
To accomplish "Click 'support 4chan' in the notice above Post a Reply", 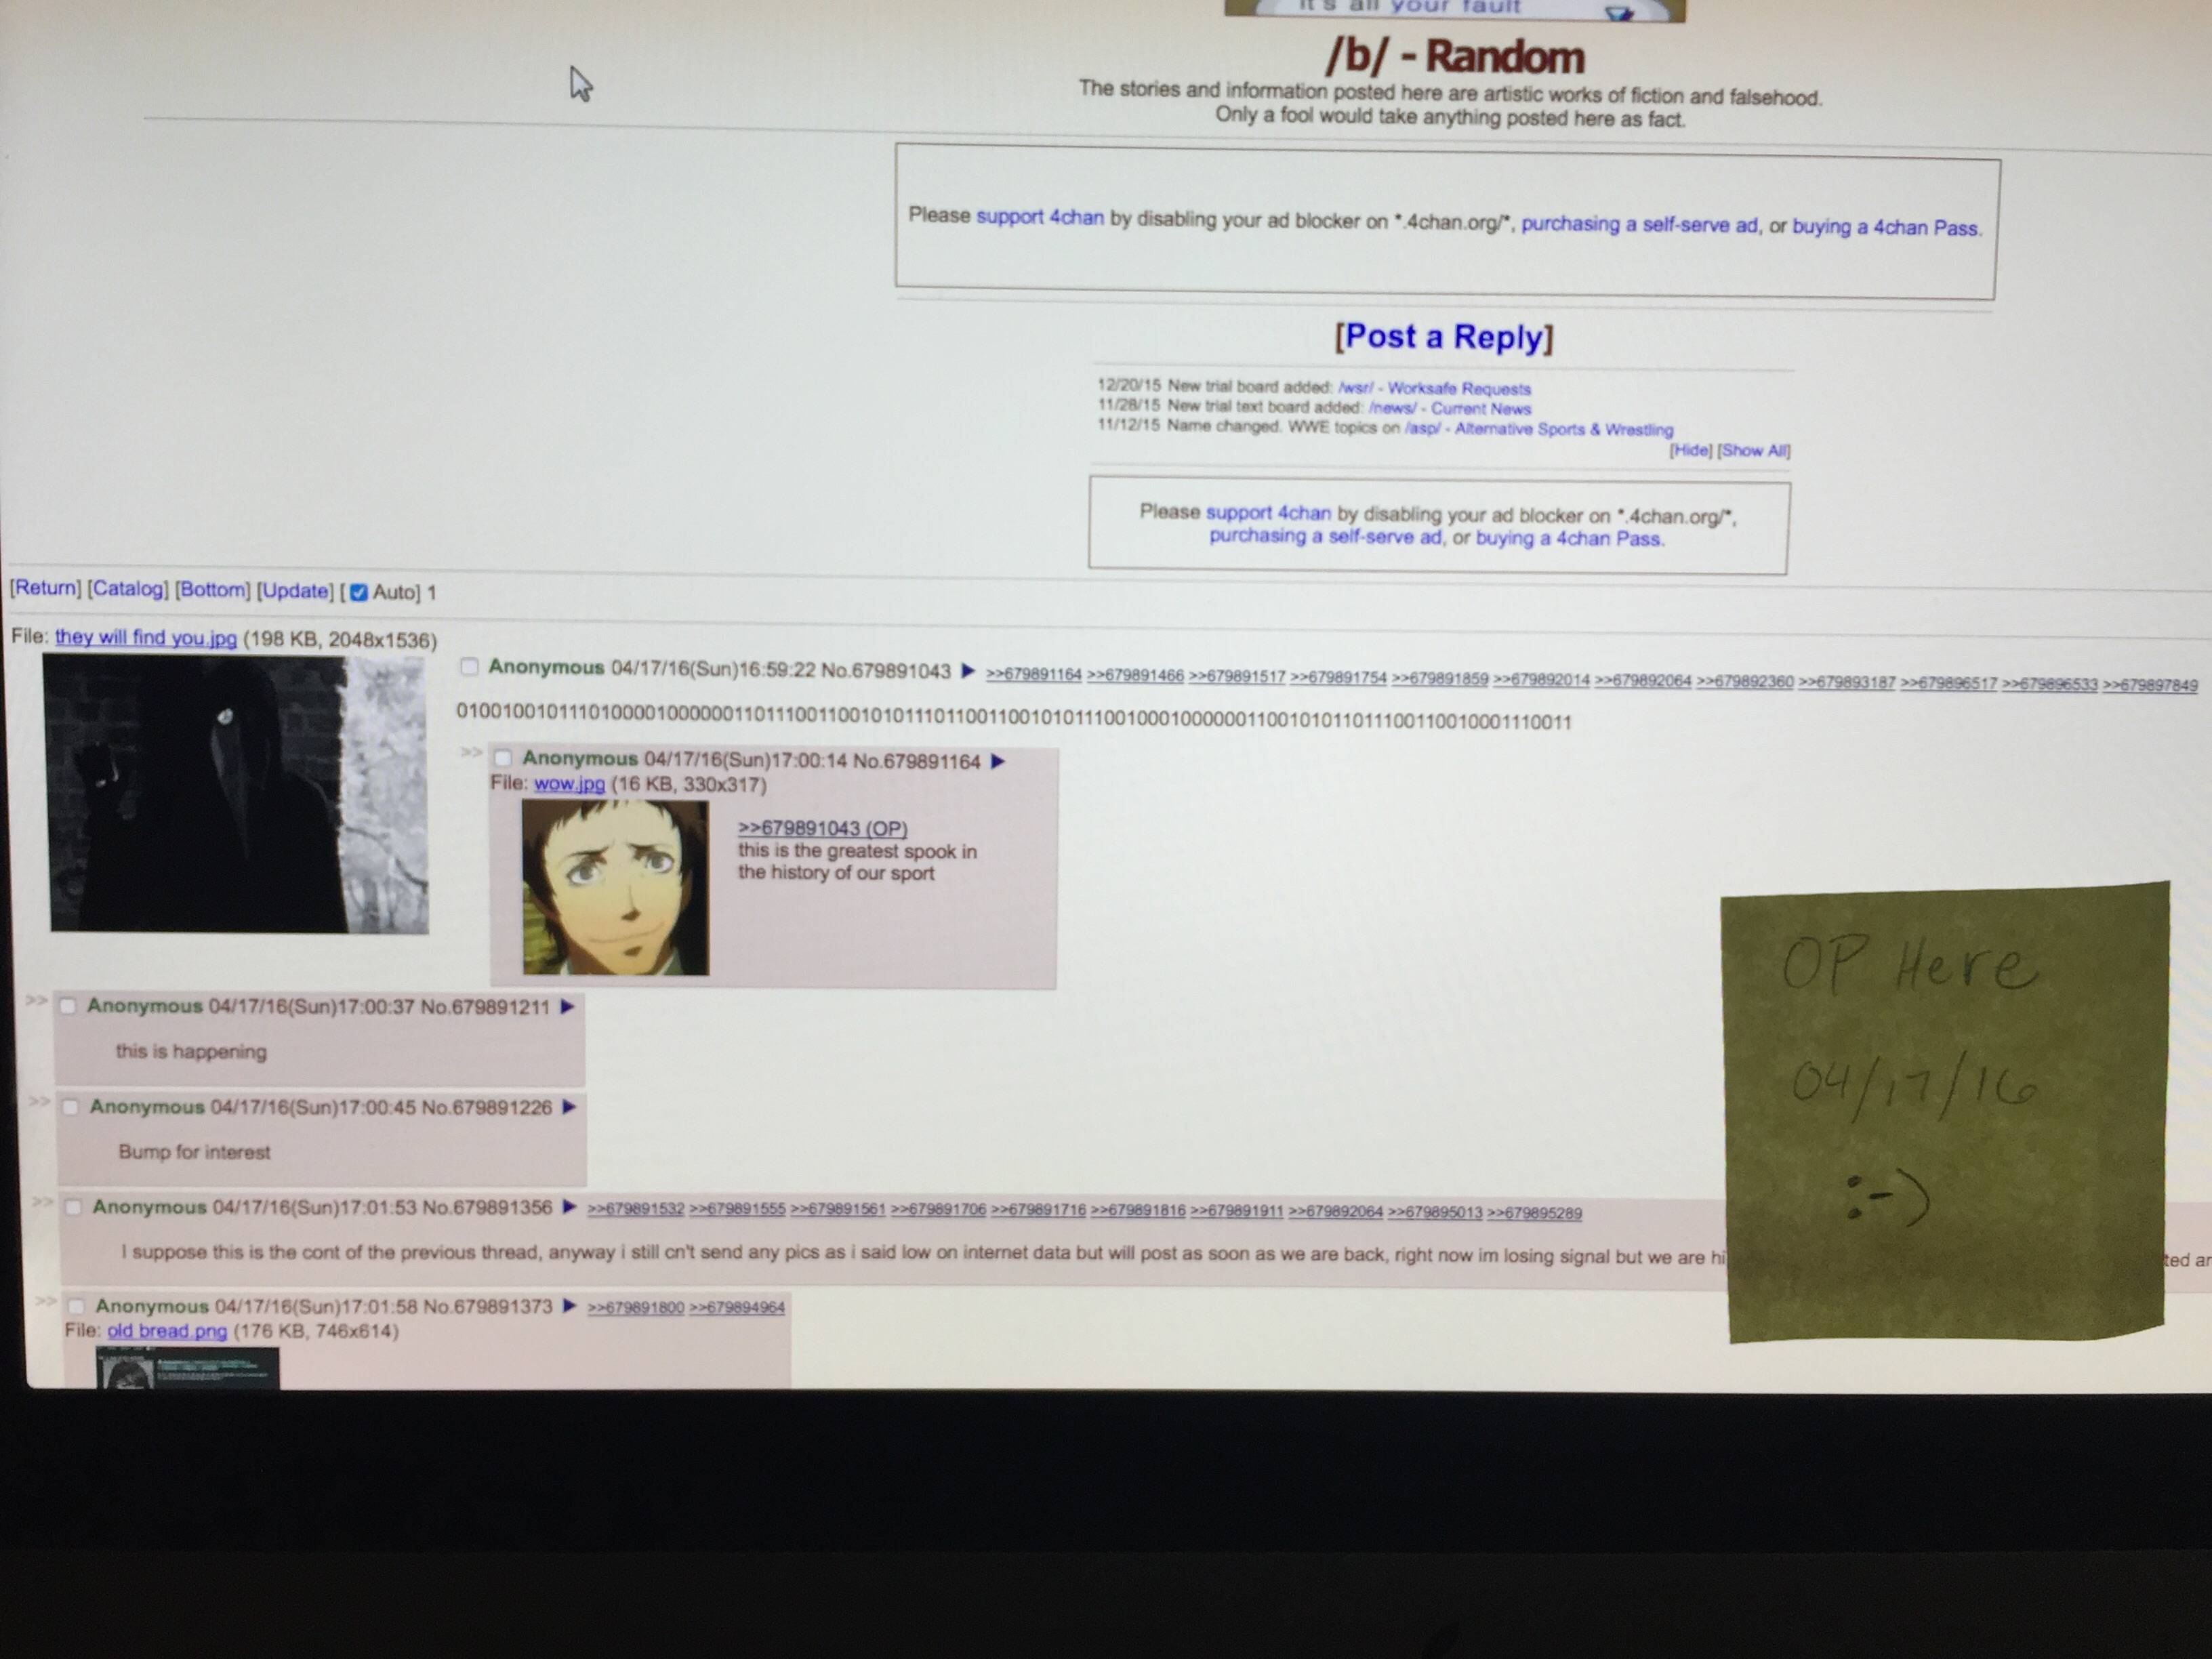I will coord(1040,217).
